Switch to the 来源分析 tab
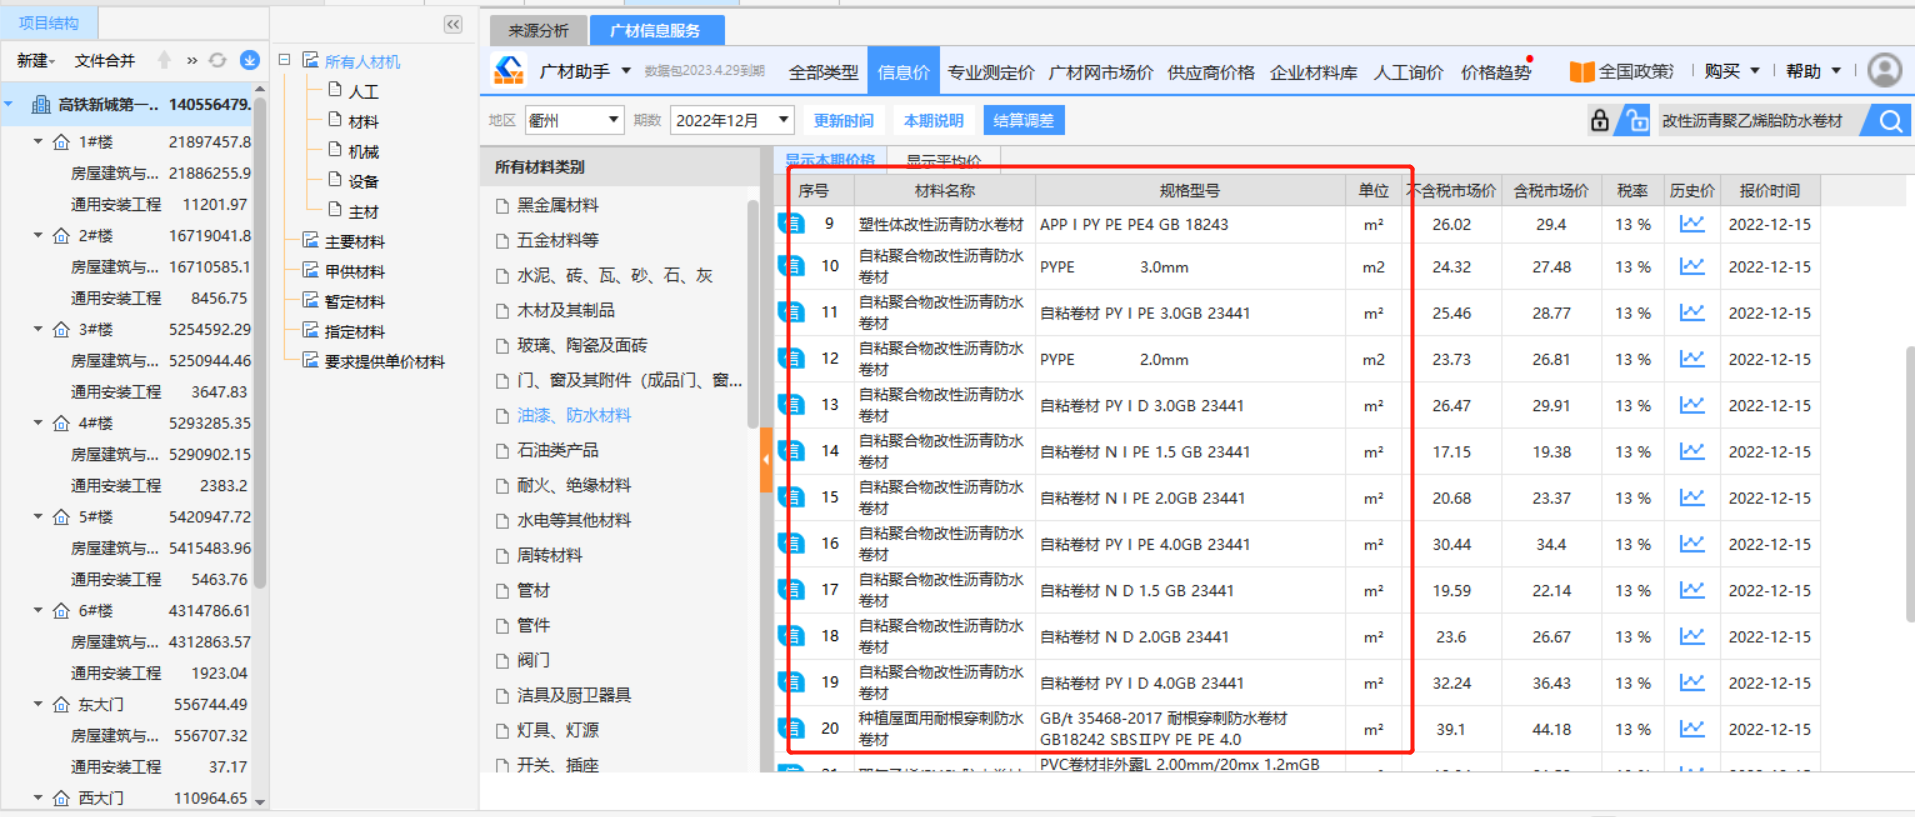The width and height of the screenshot is (1915, 817). pos(538,30)
